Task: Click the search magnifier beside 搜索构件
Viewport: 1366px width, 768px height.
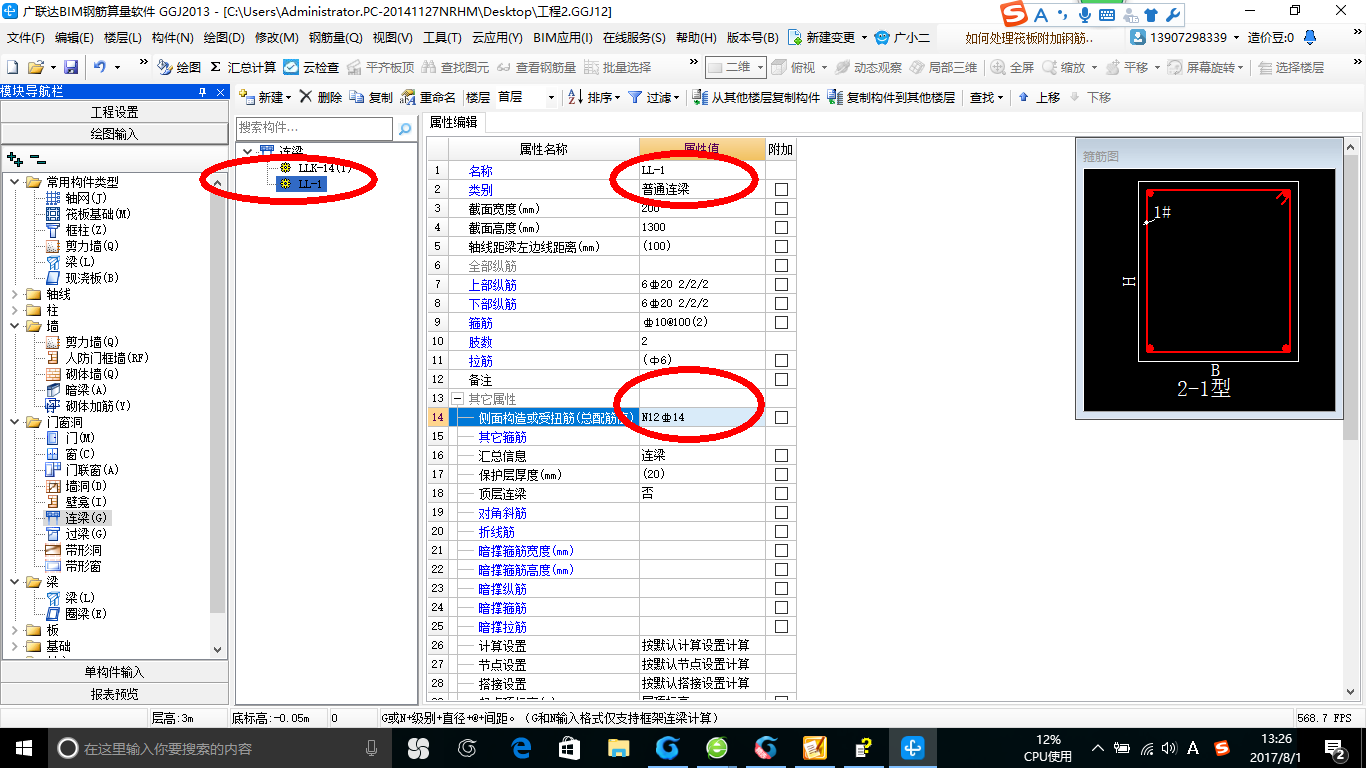Action: (x=405, y=129)
